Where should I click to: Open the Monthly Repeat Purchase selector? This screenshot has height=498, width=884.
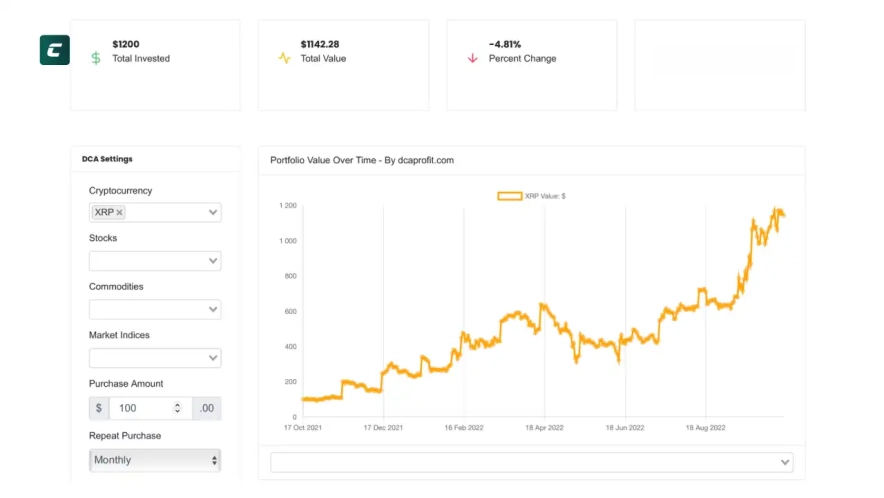pos(155,460)
